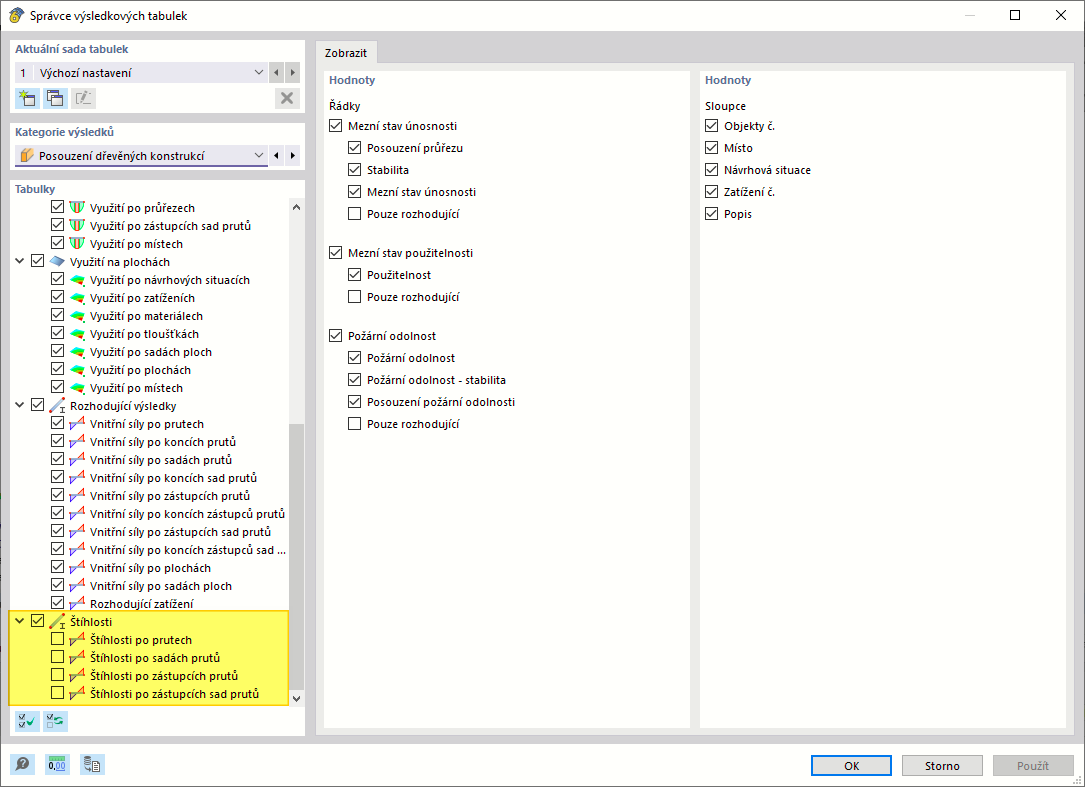1085x787 pixels.
Task: Open help icon at bottom left
Action: (x=23, y=764)
